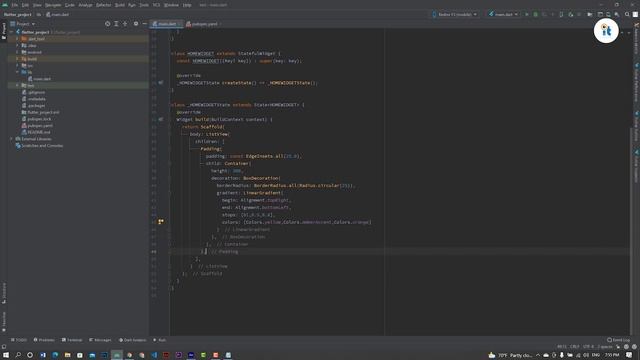Open the Problems tool window
Image resolution: width=640 pixels, height=360 pixels.
[44, 340]
